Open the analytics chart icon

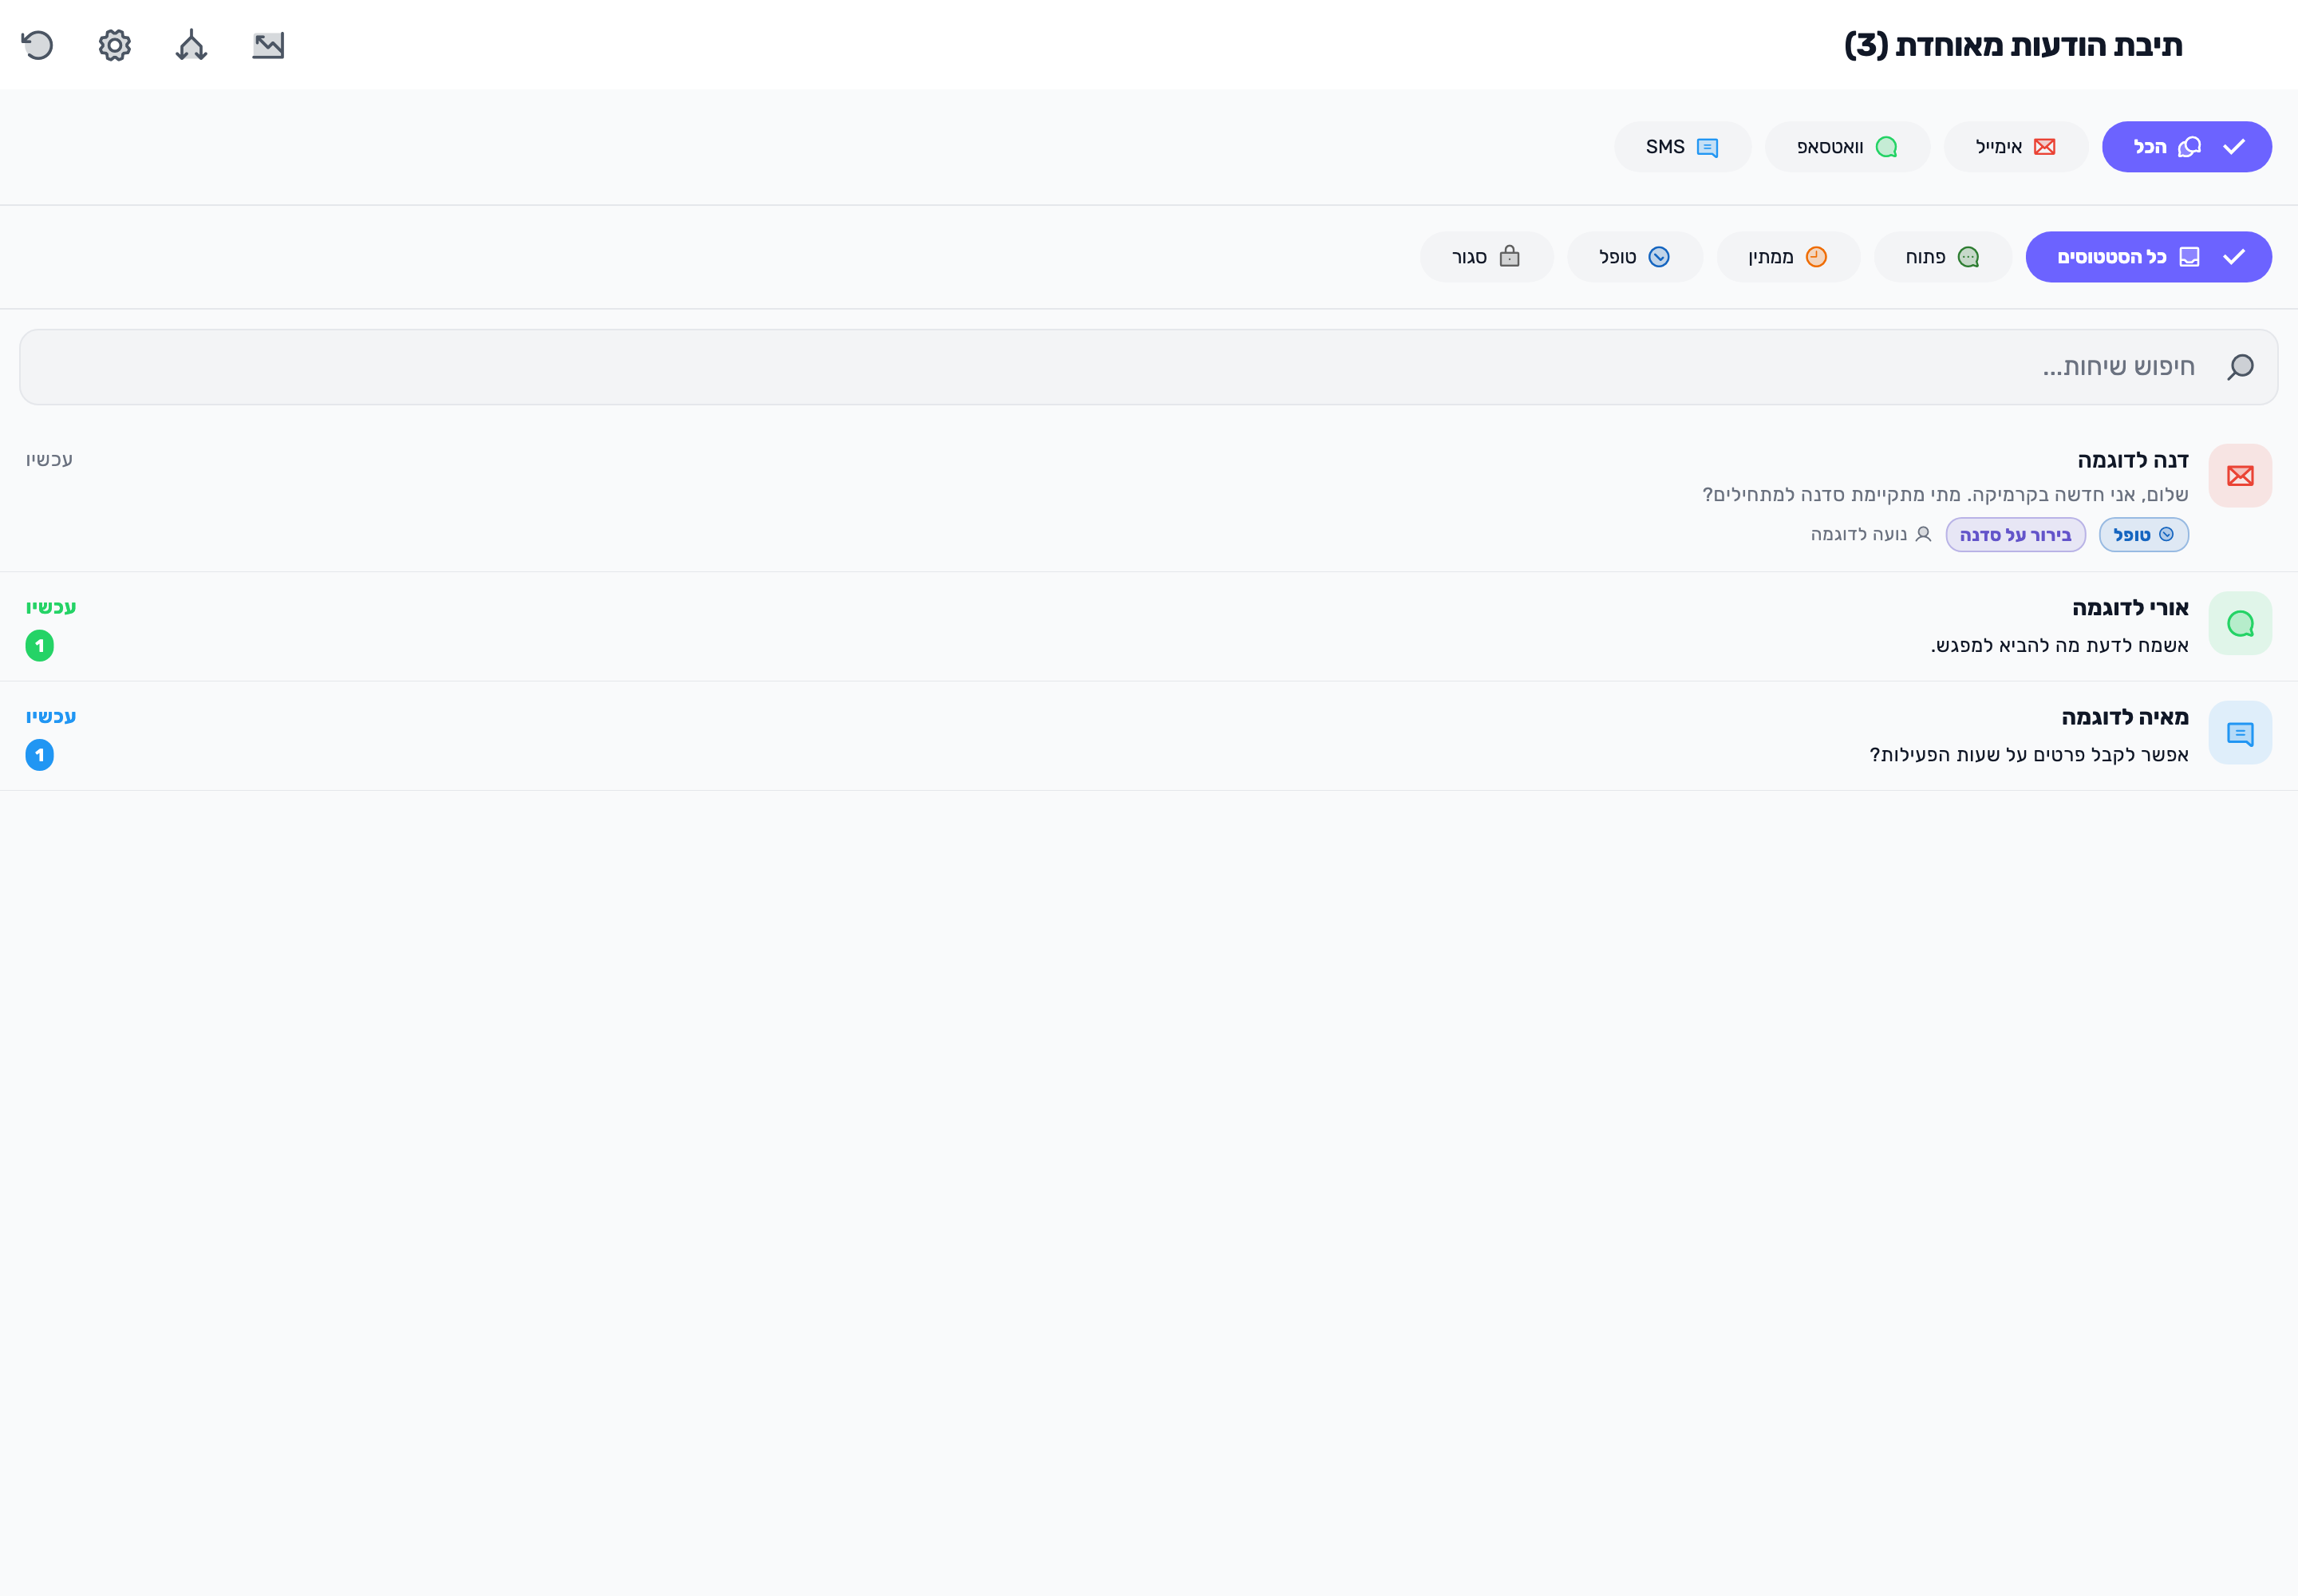[x=268, y=45]
